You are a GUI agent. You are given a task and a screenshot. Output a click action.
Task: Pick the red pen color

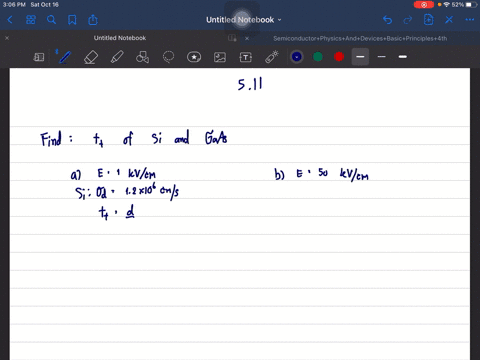tap(339, 57)
